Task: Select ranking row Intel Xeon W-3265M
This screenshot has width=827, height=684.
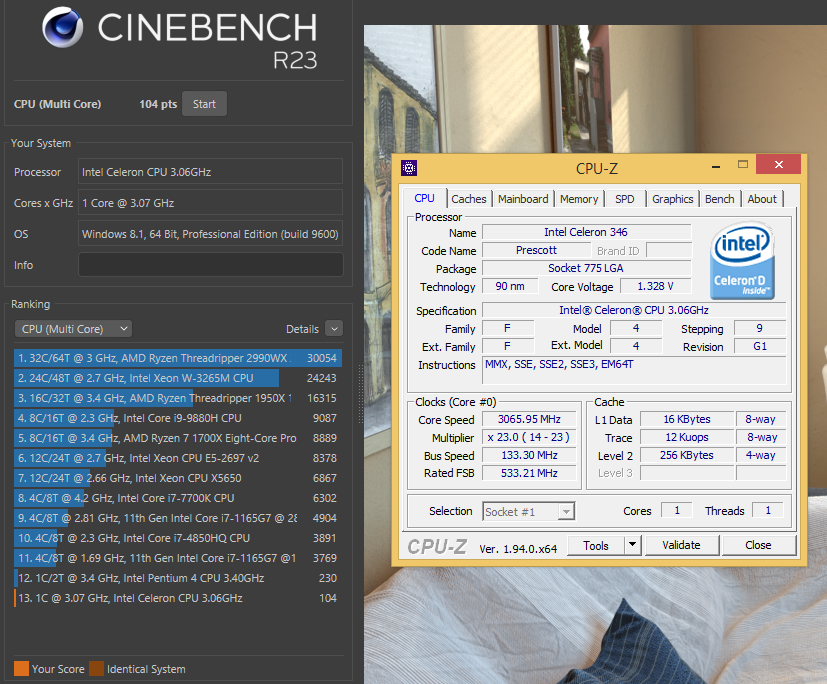Action: (178, 378)
